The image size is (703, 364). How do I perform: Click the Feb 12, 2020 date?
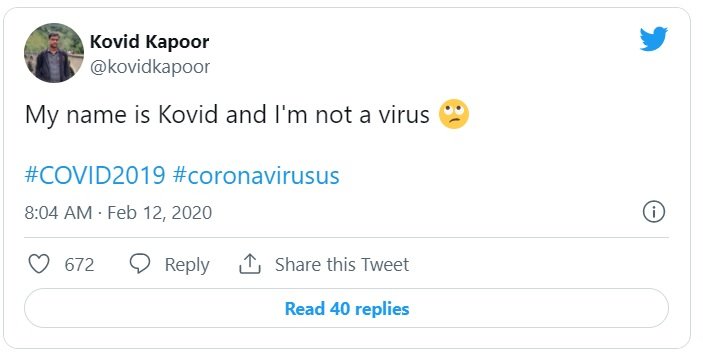[160, 212]
